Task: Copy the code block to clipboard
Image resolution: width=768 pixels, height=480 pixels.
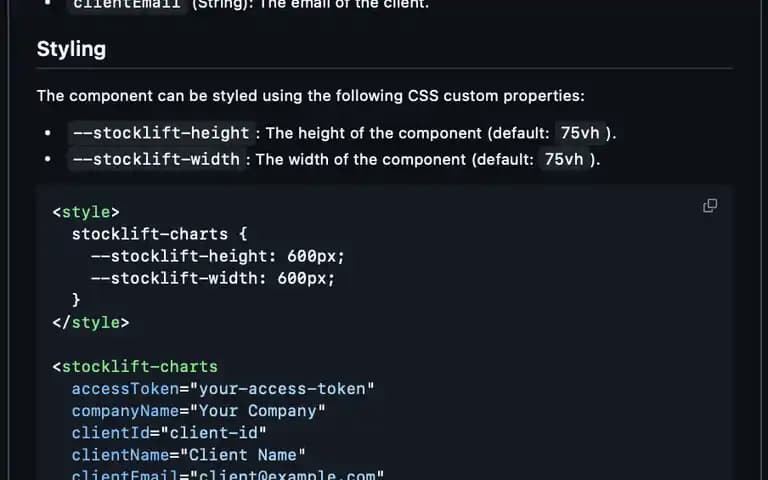Action: pos(710,206)
